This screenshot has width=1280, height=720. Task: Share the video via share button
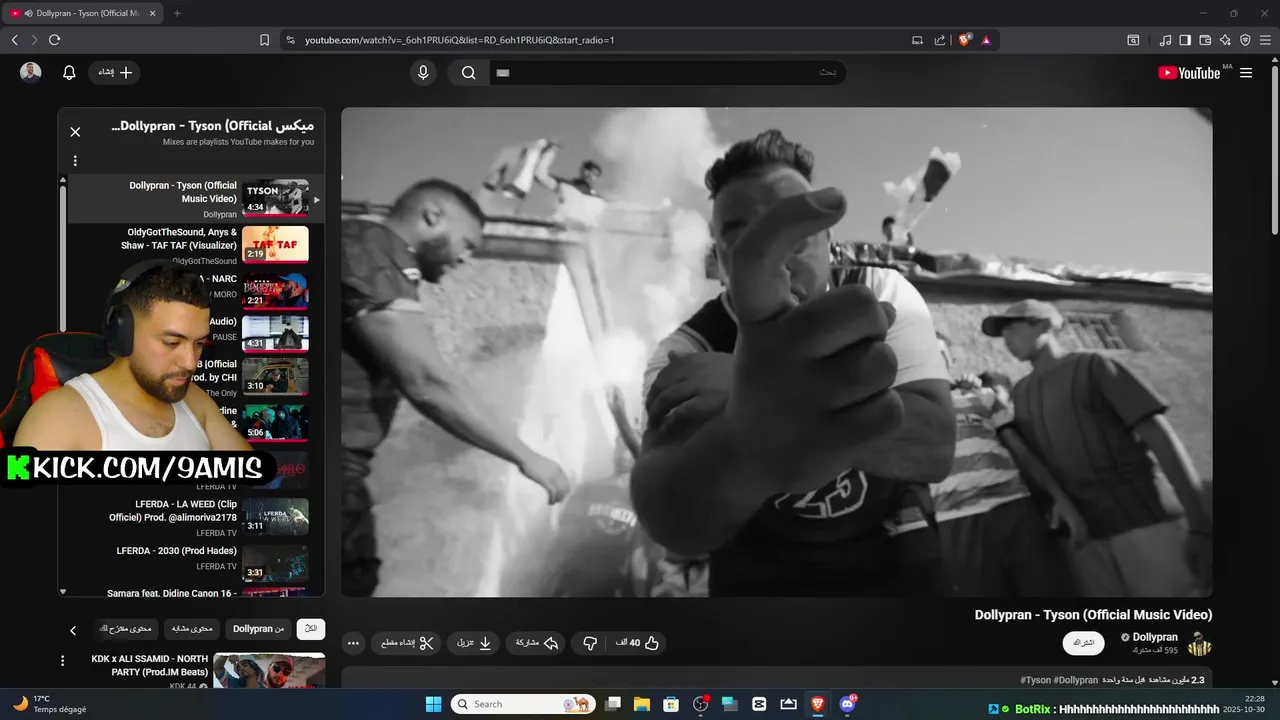coord(536,643)
